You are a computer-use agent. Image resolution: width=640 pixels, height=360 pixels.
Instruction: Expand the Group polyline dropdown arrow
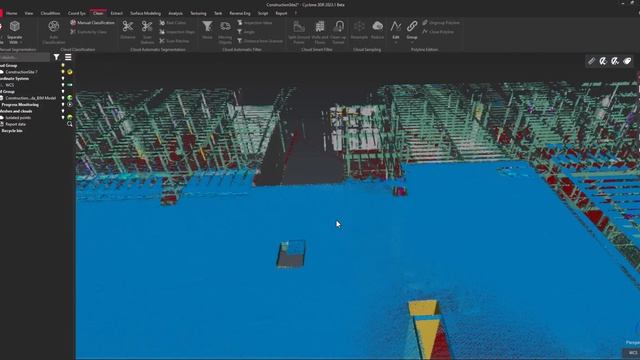point(412,42)
